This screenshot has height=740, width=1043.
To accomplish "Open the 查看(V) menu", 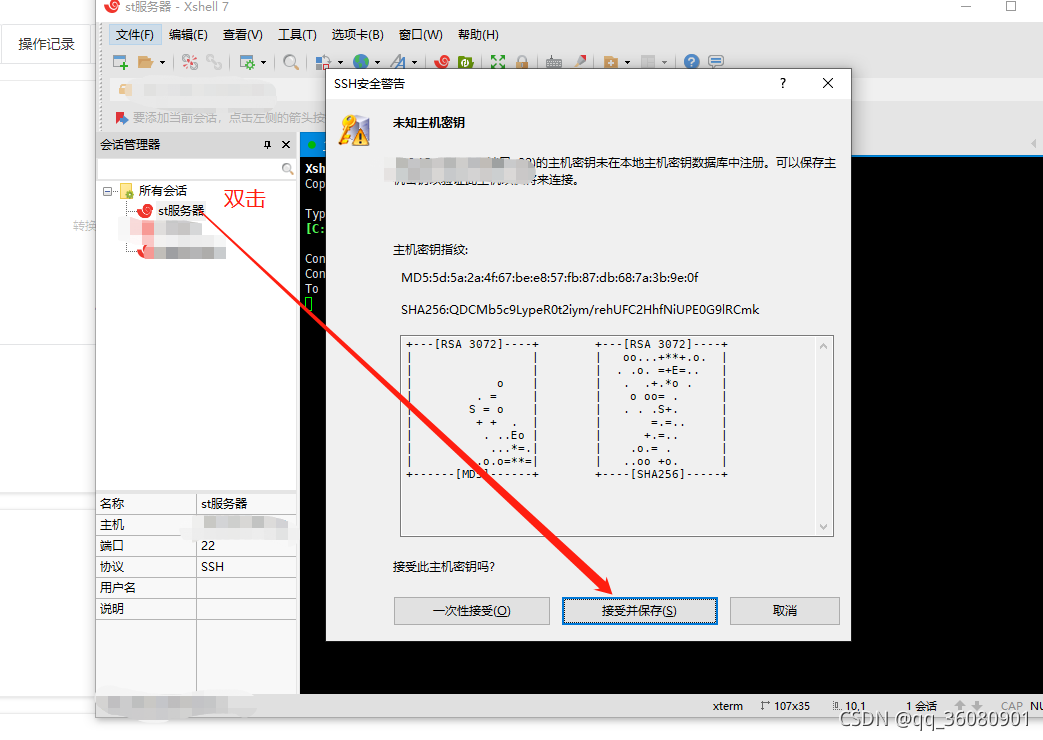I will (x=243, y=35).
